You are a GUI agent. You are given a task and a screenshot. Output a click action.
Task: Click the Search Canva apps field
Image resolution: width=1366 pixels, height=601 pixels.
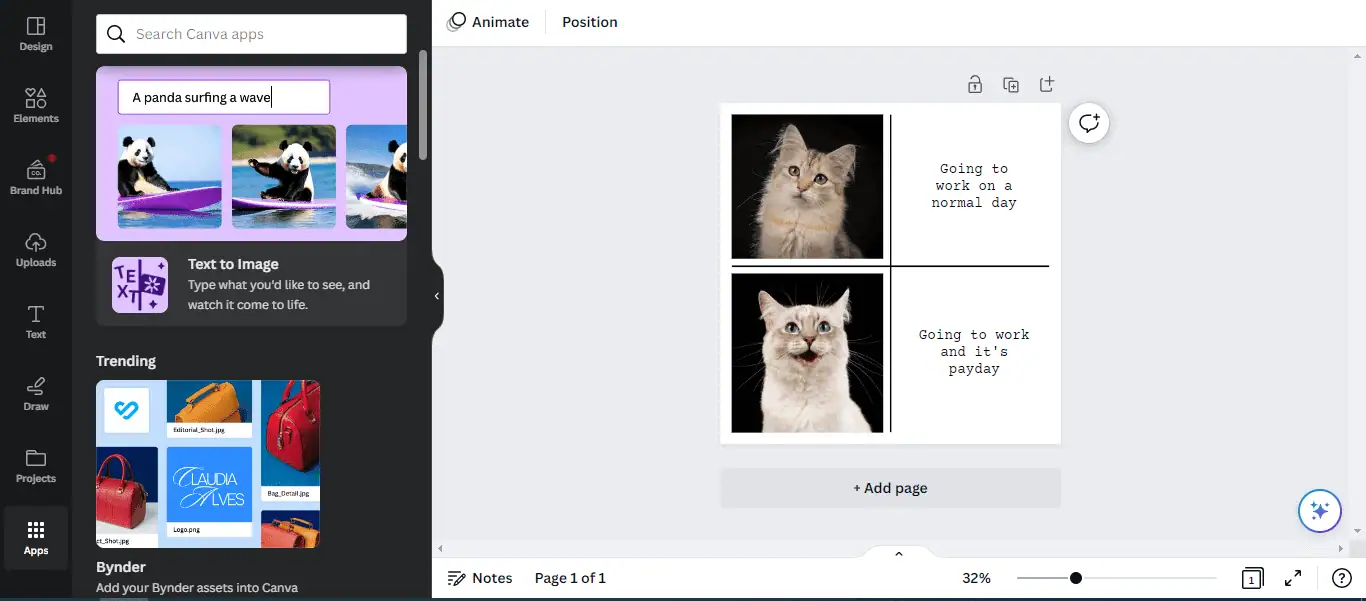pos(250,33)
